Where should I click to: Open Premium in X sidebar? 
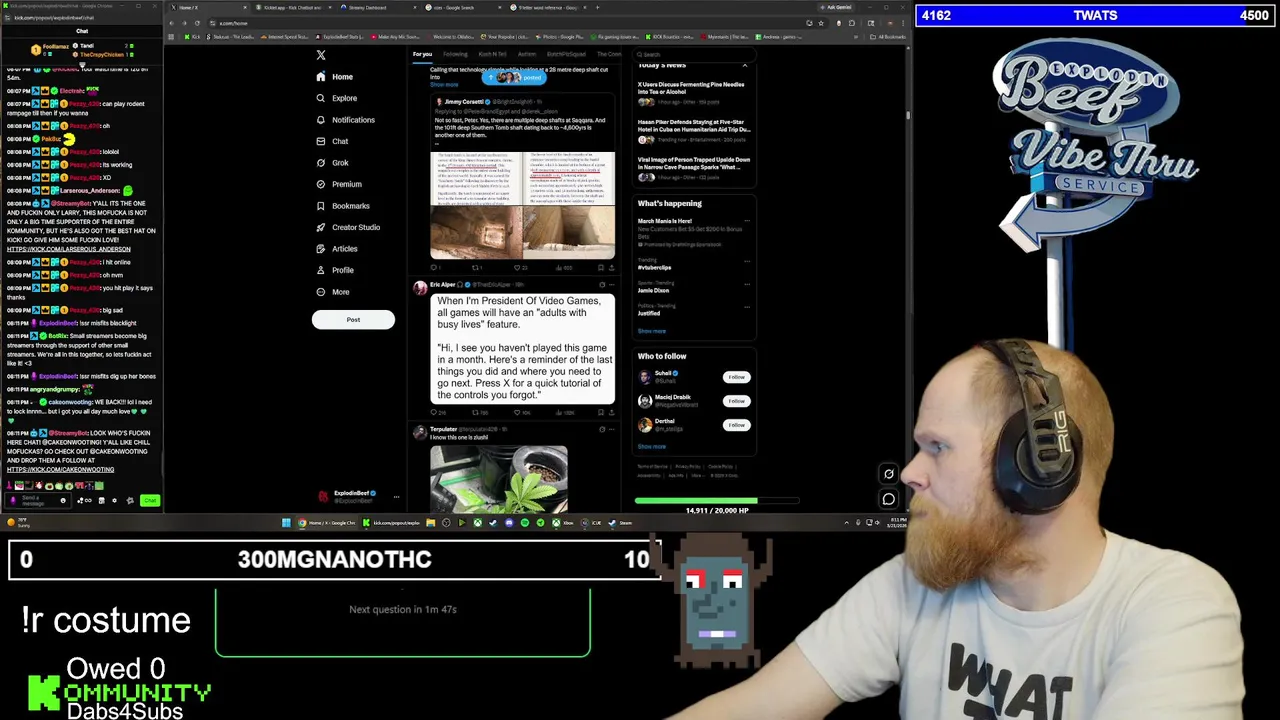(x=338, y=184)
